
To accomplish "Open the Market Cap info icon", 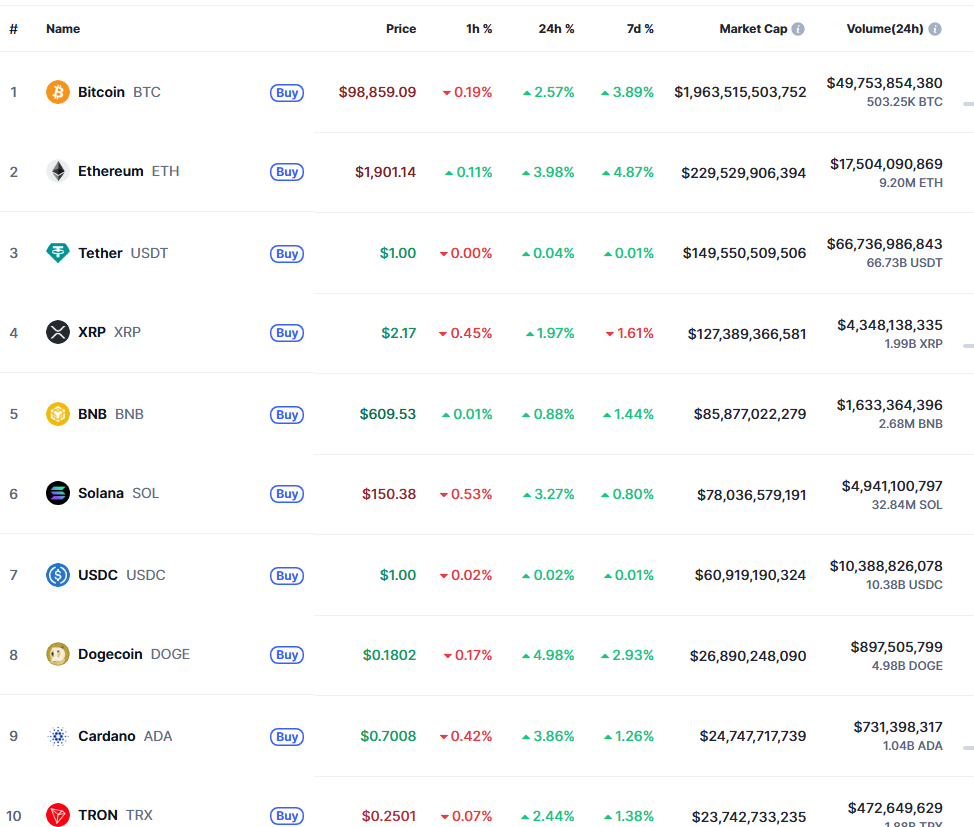I will pos(798,29).
